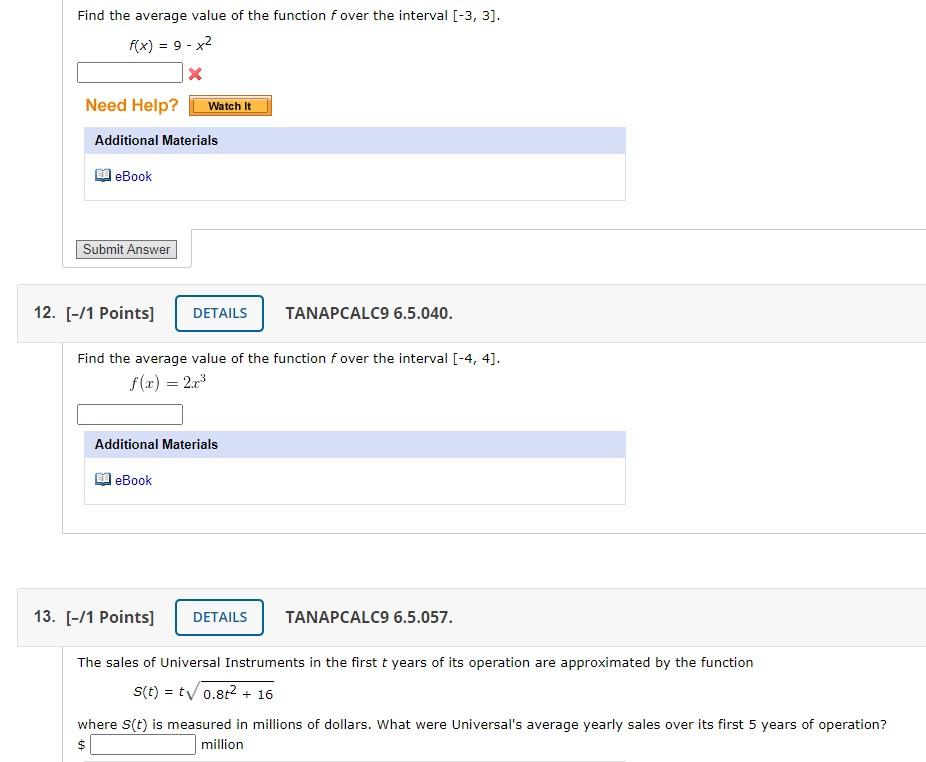Viewport: 926px width, 762px height.
Task: Click the Need Help? label
Action: click(131, 105)
